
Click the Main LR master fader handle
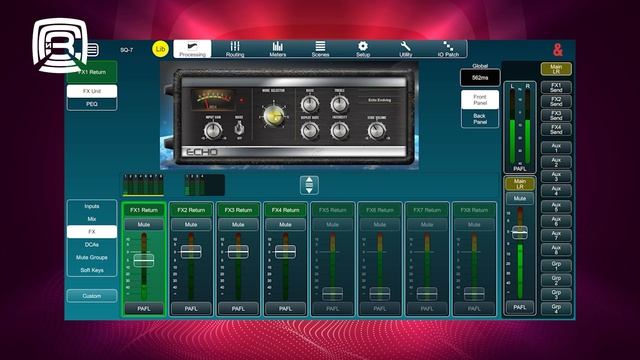pyautogui.click(x=520, y=232)
